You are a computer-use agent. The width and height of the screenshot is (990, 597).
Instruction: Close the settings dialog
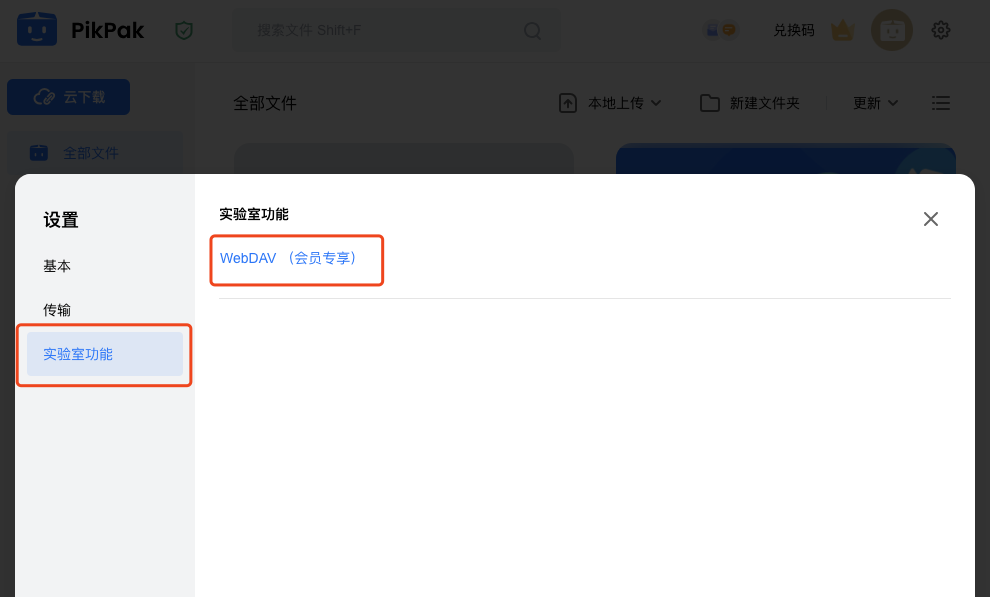(x=931, y=219)
